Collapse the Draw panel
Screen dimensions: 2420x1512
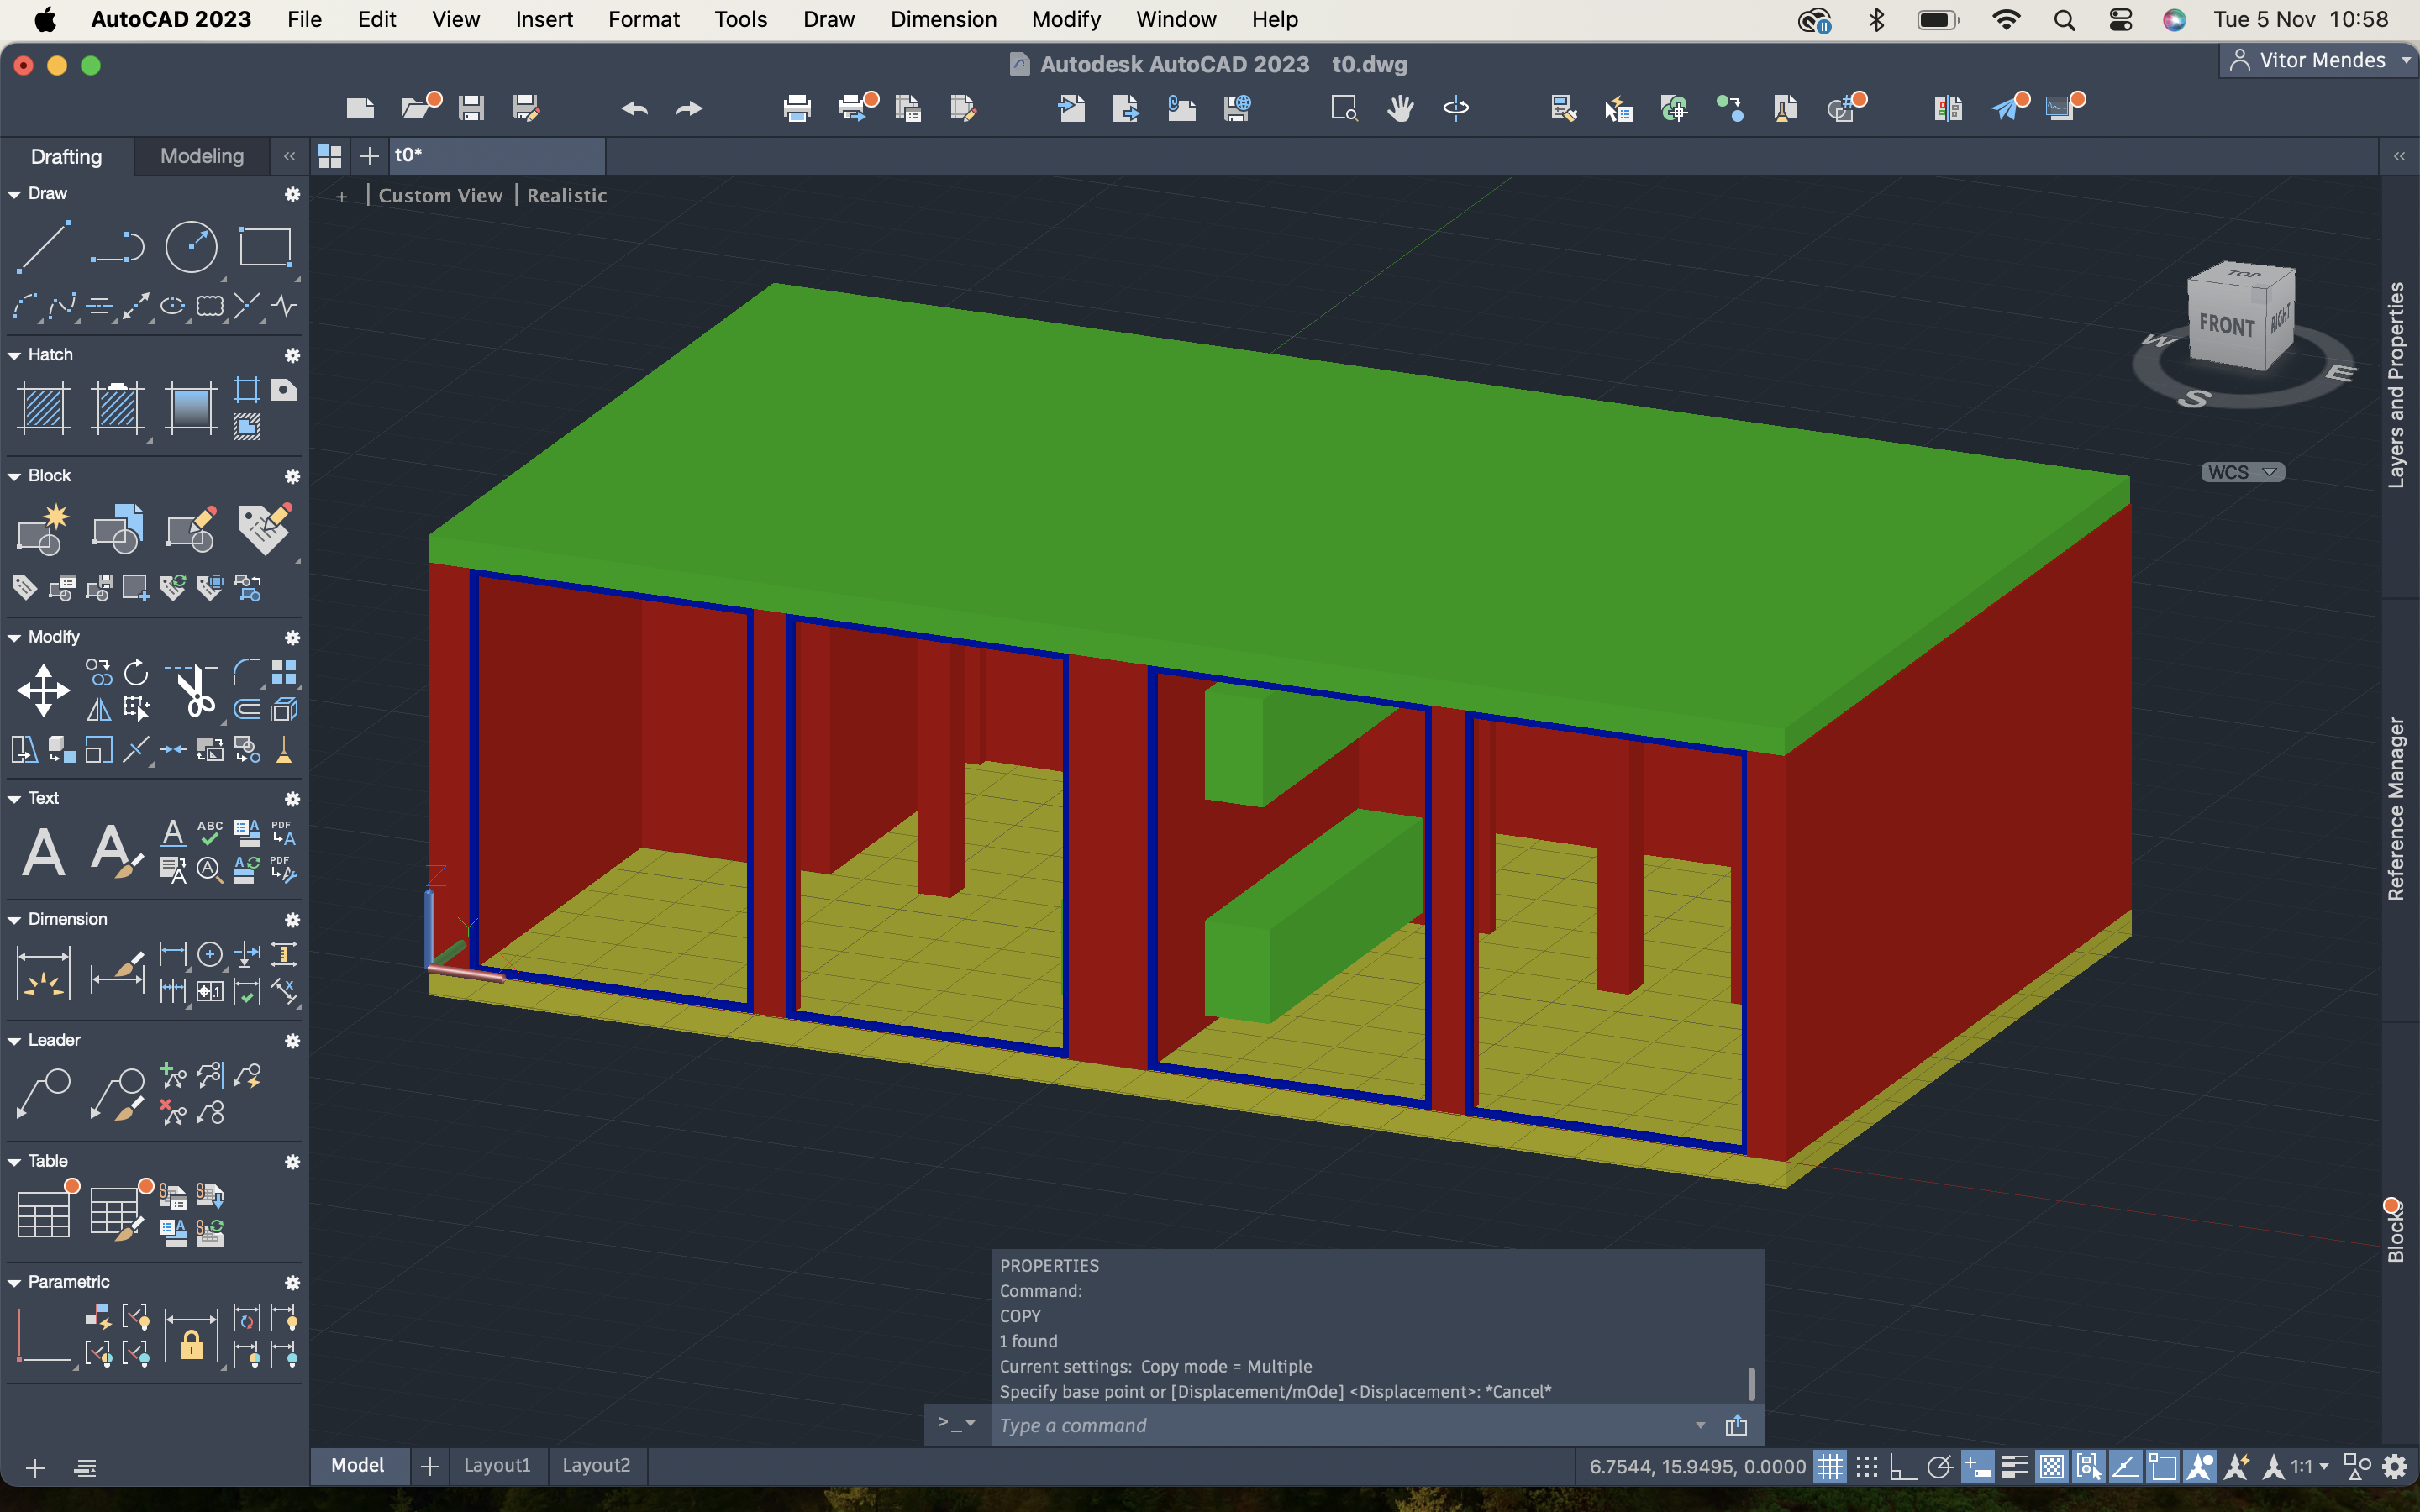coord(14,194)
